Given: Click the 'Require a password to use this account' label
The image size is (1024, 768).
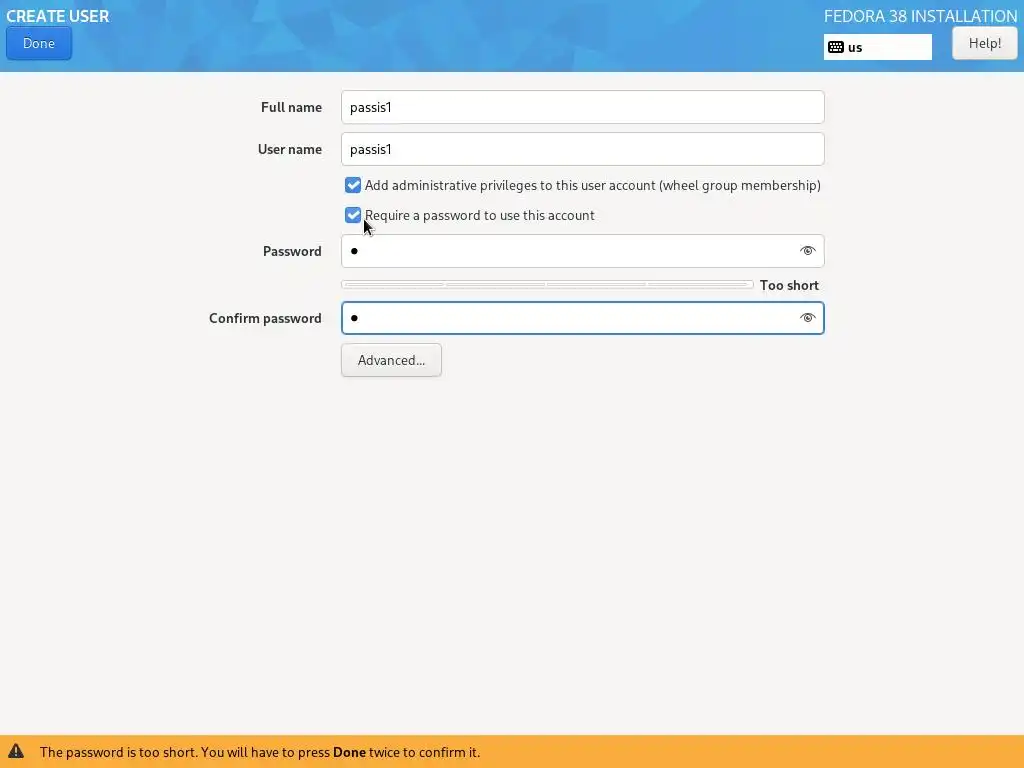Looking at the screenshot, I should [x=479, y=216].
